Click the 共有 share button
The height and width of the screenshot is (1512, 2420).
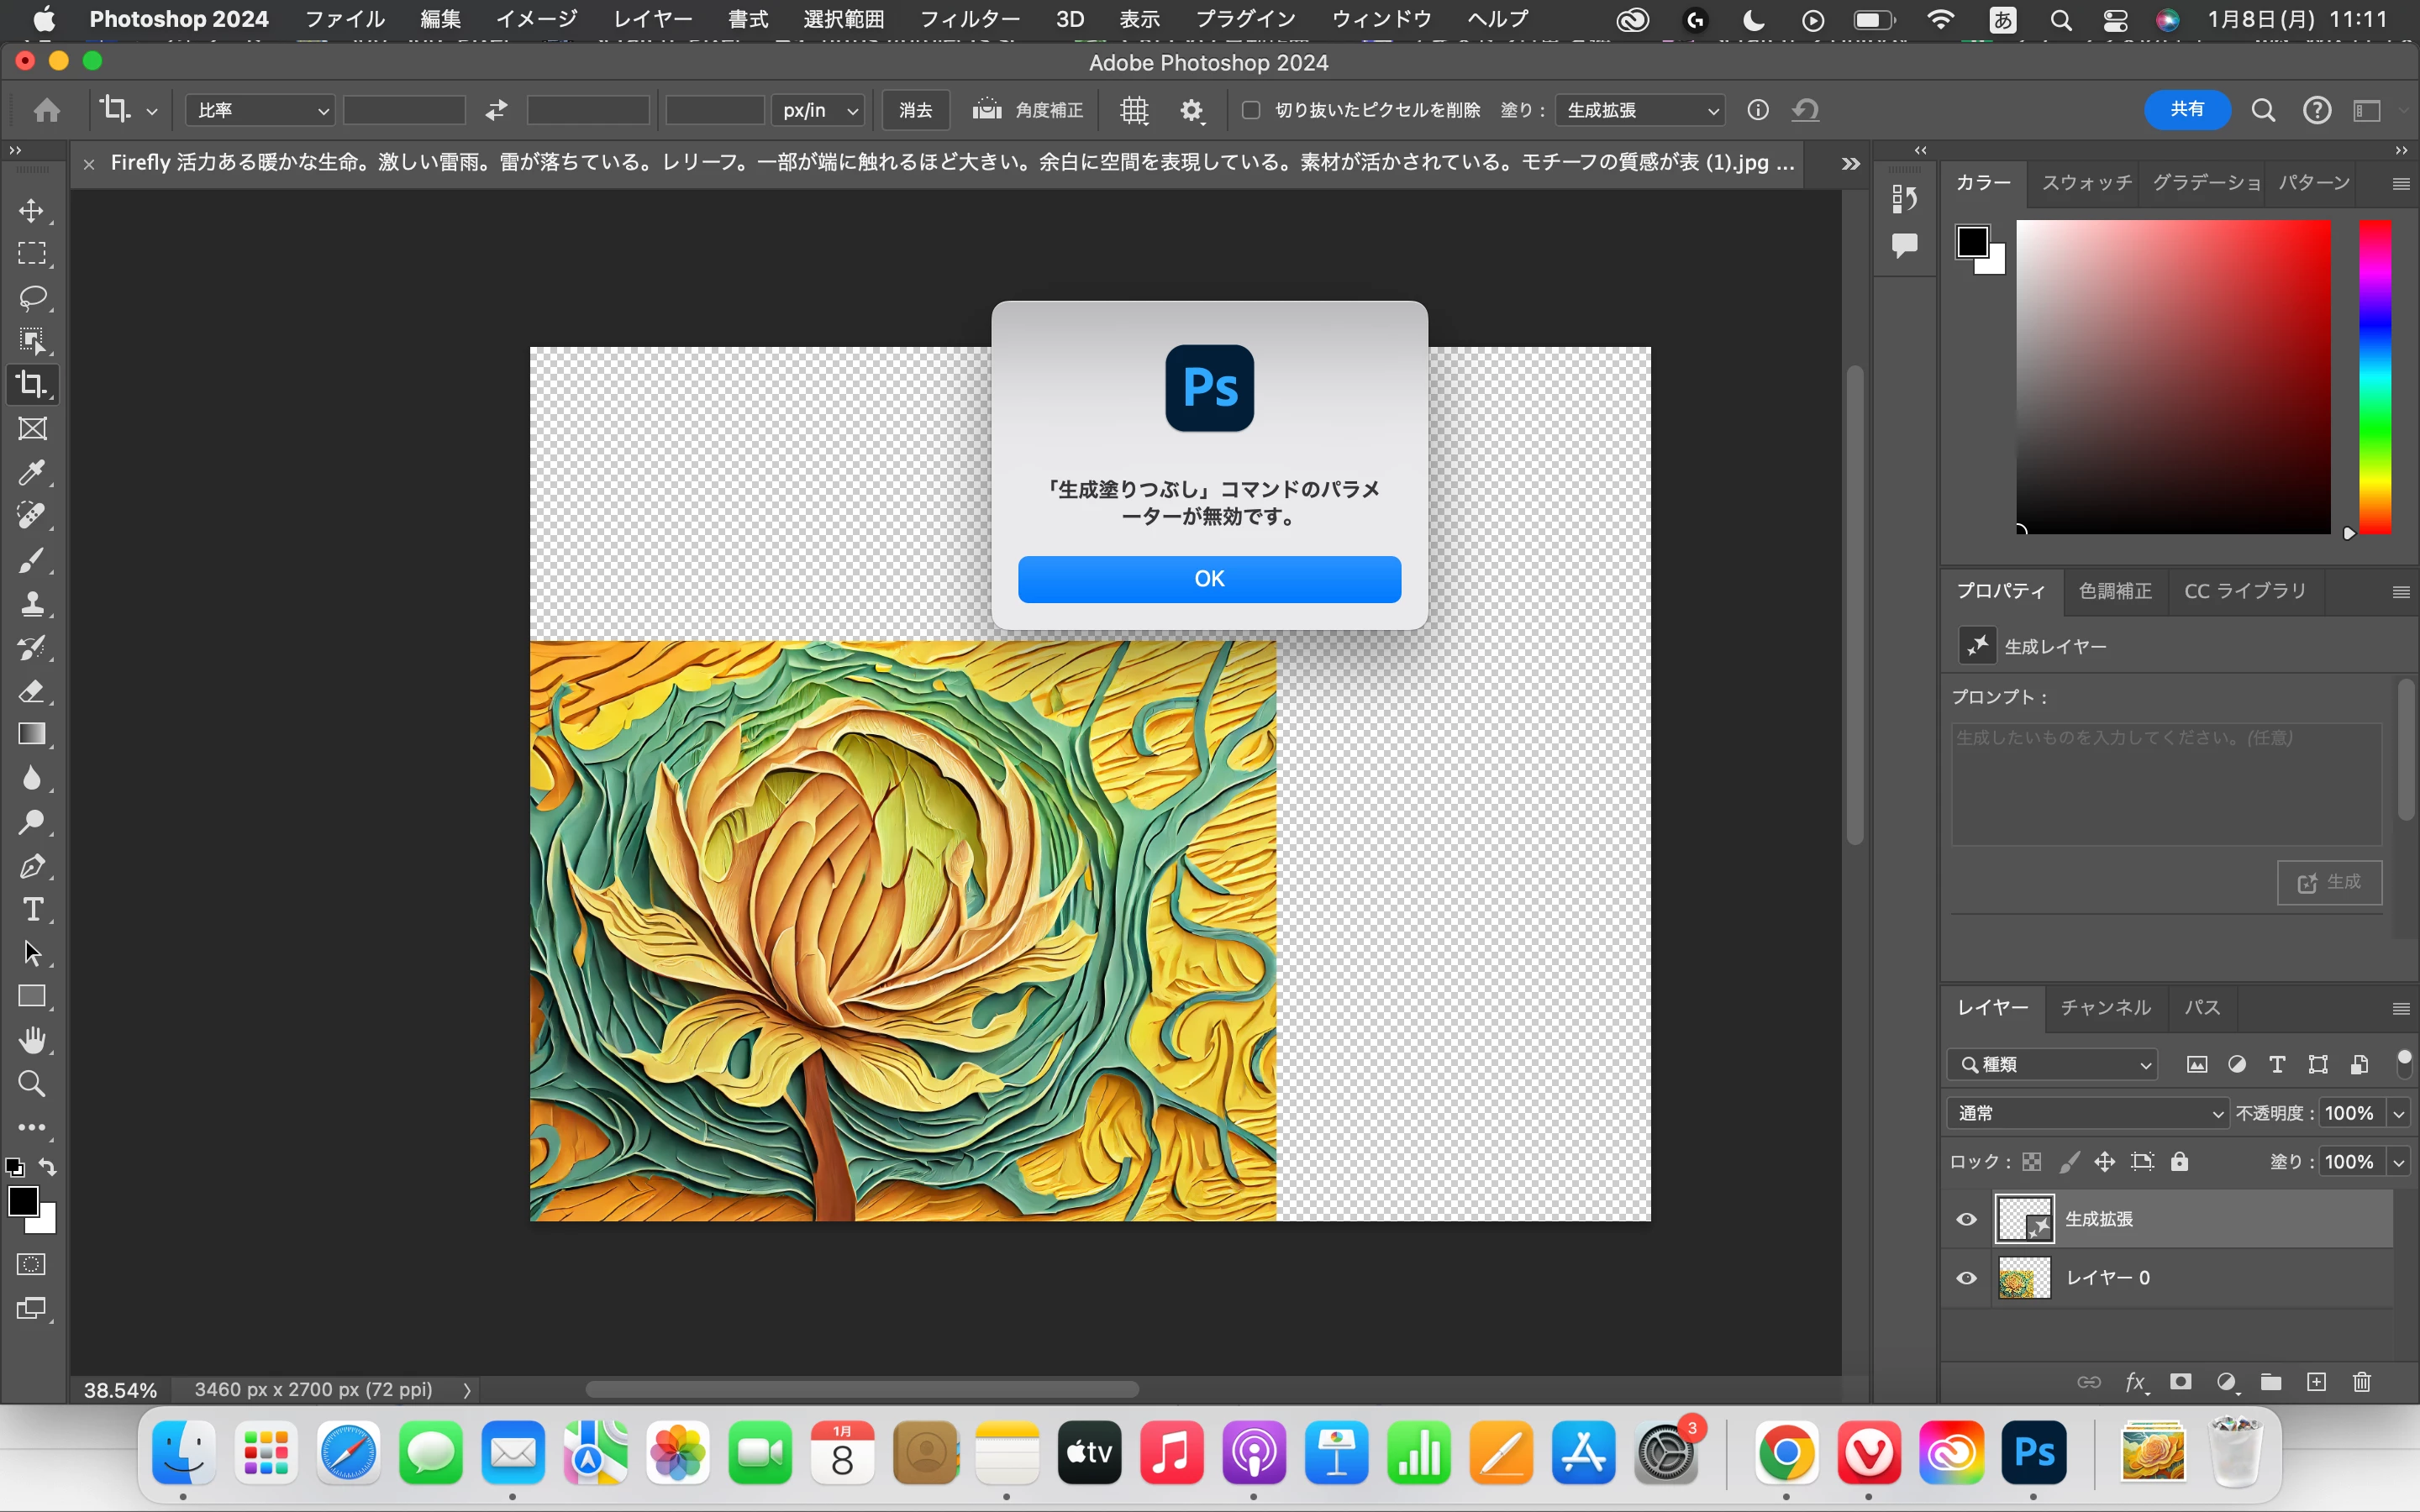2186,110
